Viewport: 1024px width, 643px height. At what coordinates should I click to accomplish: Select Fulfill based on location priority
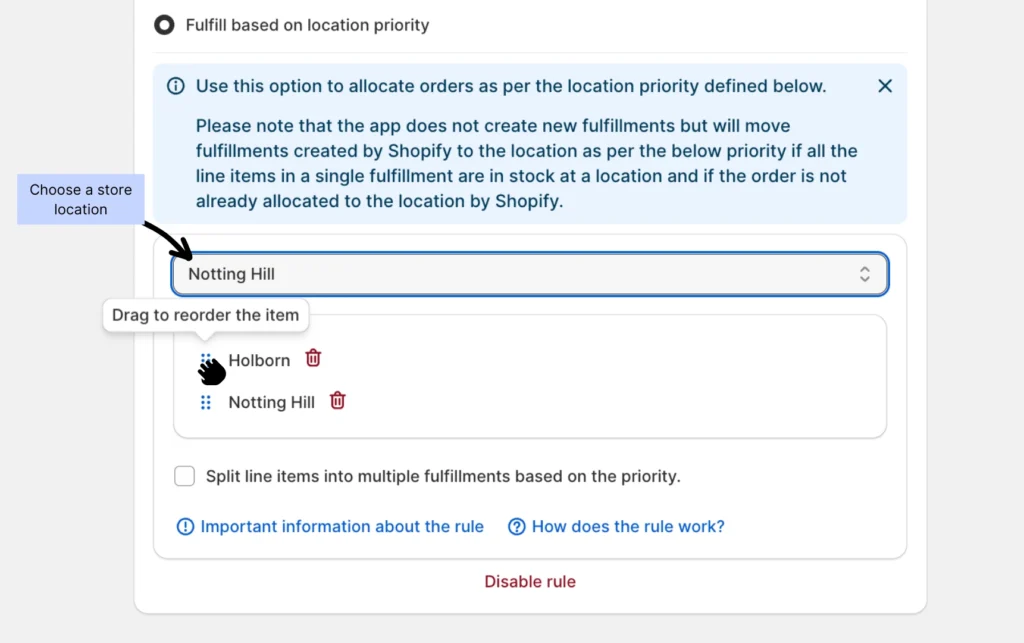pos(164,25)
